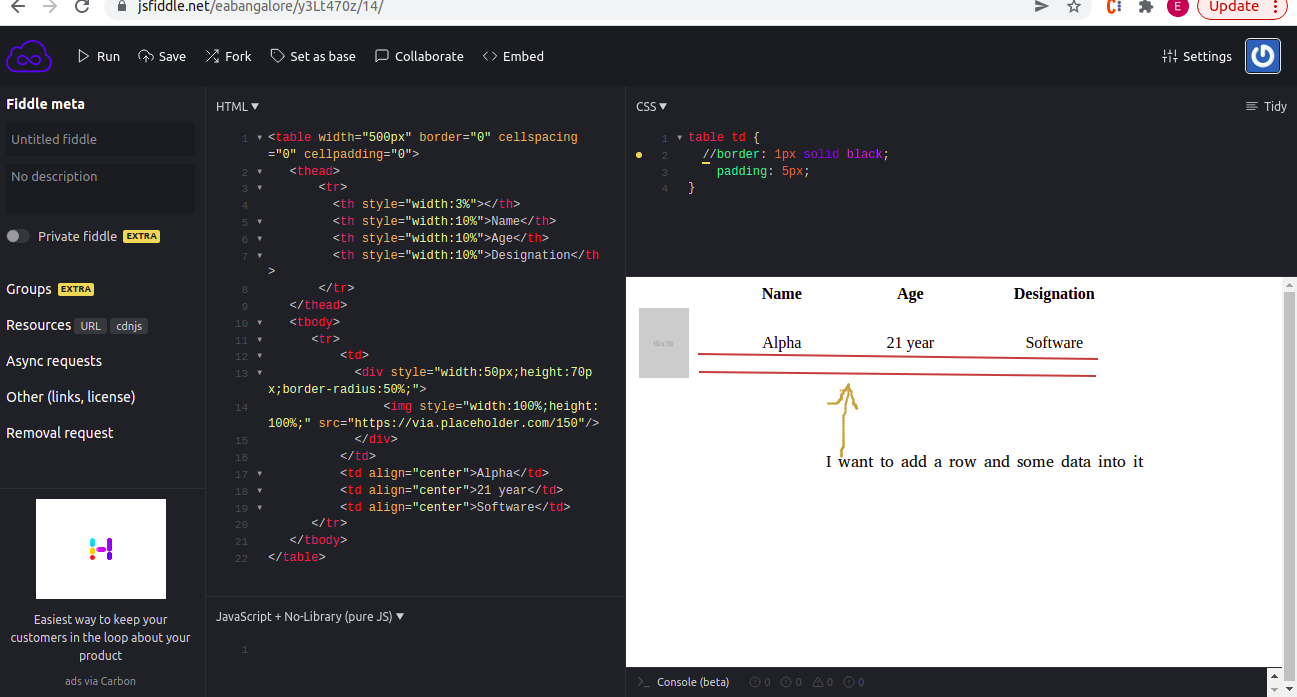Open the JavaScript + No-Library dropdown

tap(310, 616)
